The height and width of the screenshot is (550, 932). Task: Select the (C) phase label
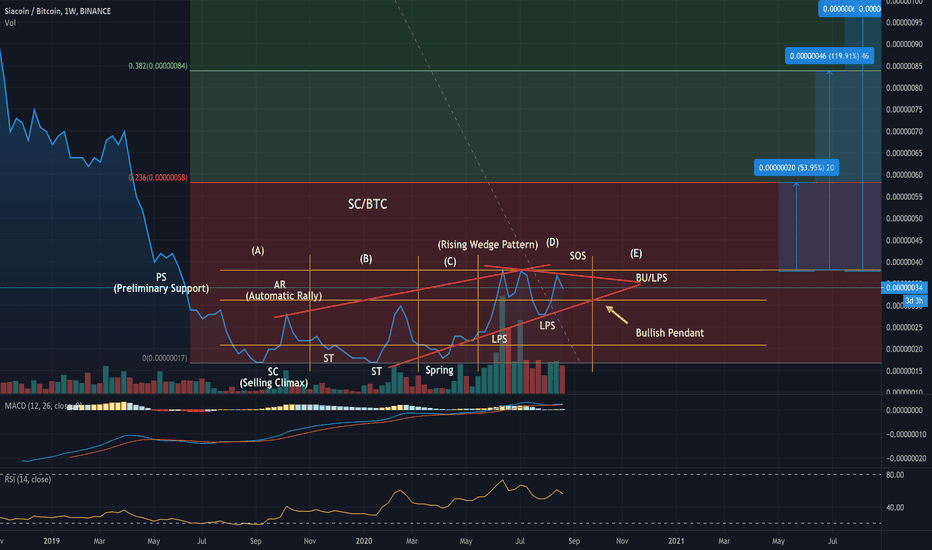point(450,262)
